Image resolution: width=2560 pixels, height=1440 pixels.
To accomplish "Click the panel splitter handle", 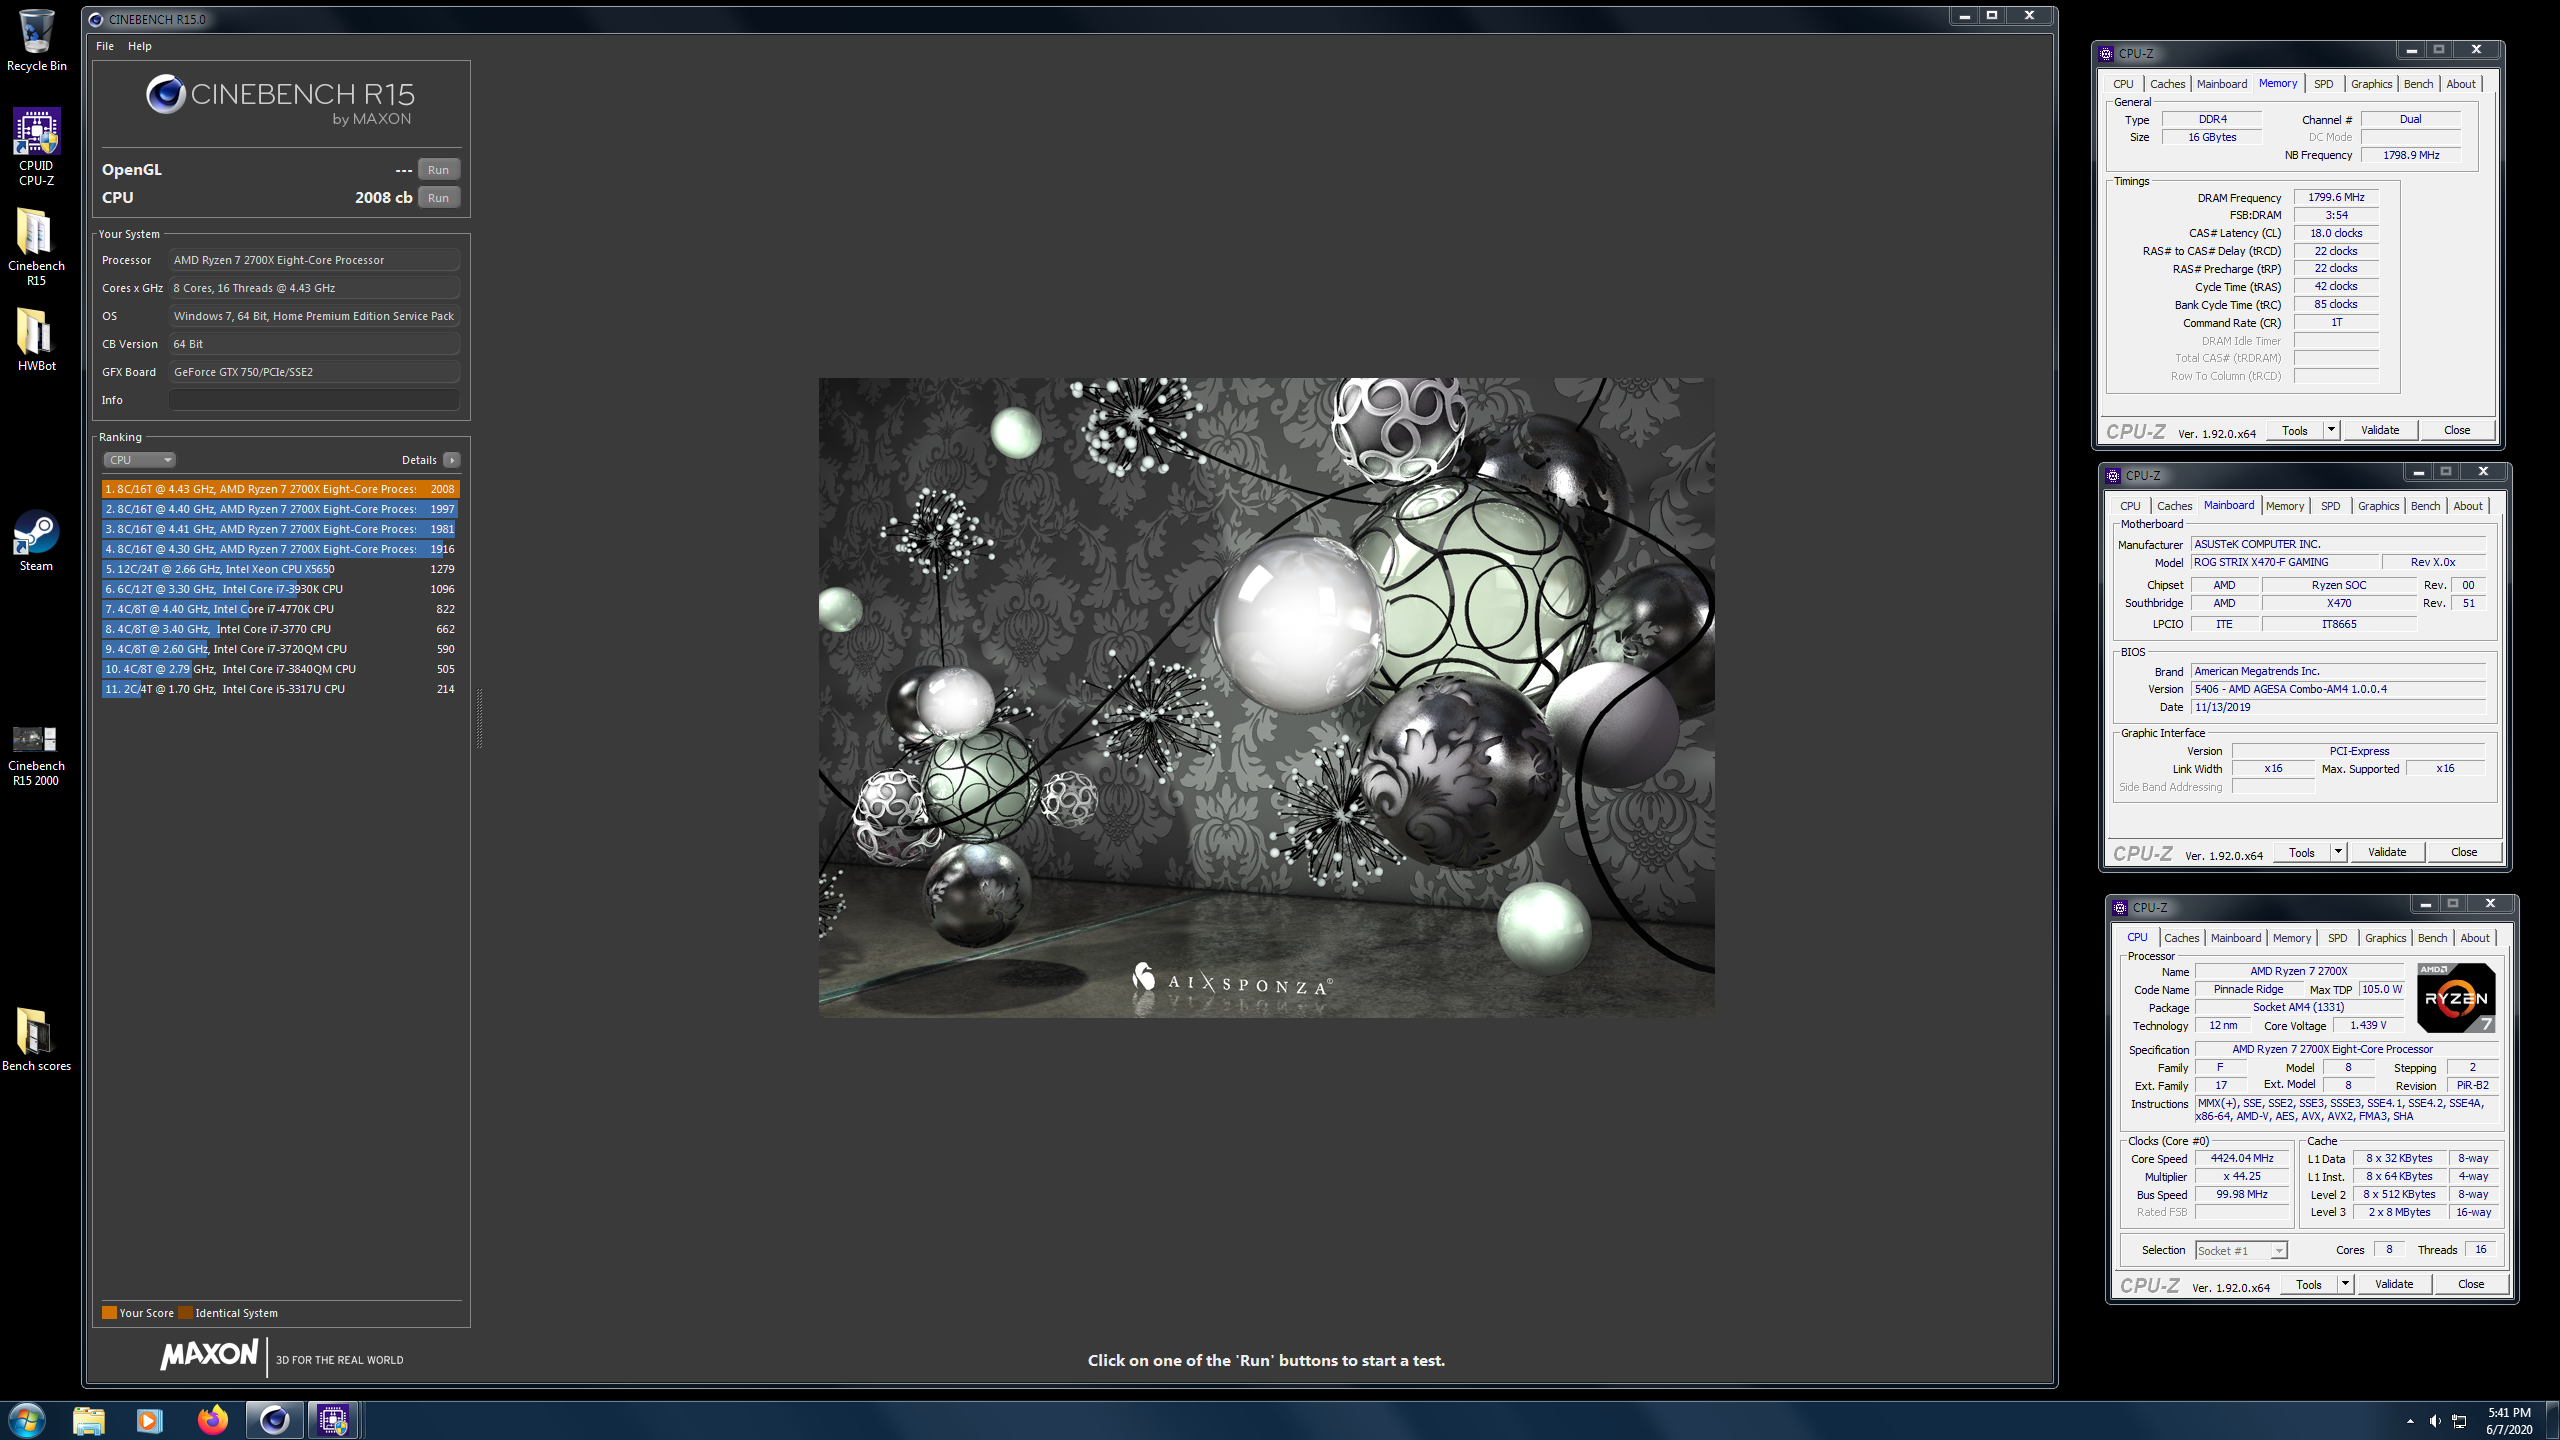I will (479, 718).
